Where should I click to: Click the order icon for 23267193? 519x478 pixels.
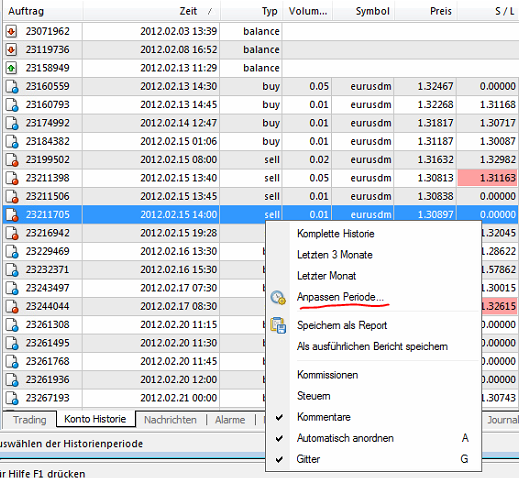(12, 398)
